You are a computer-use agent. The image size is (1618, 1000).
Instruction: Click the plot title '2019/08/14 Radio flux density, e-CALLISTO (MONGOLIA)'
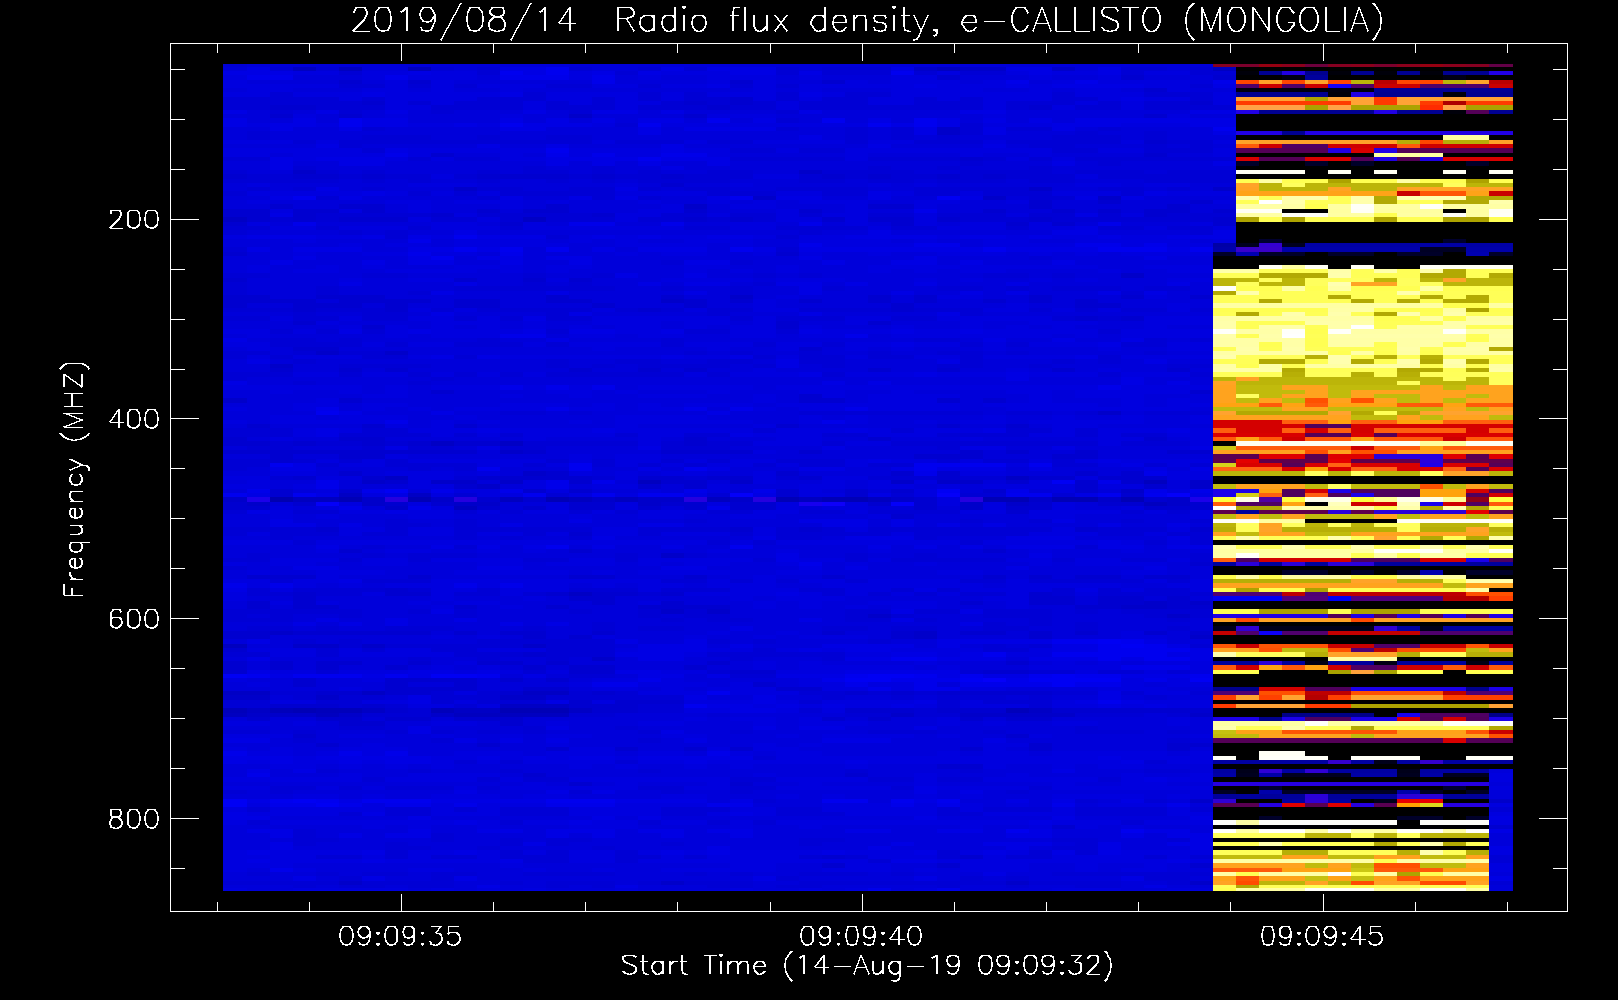click(867, 20)
